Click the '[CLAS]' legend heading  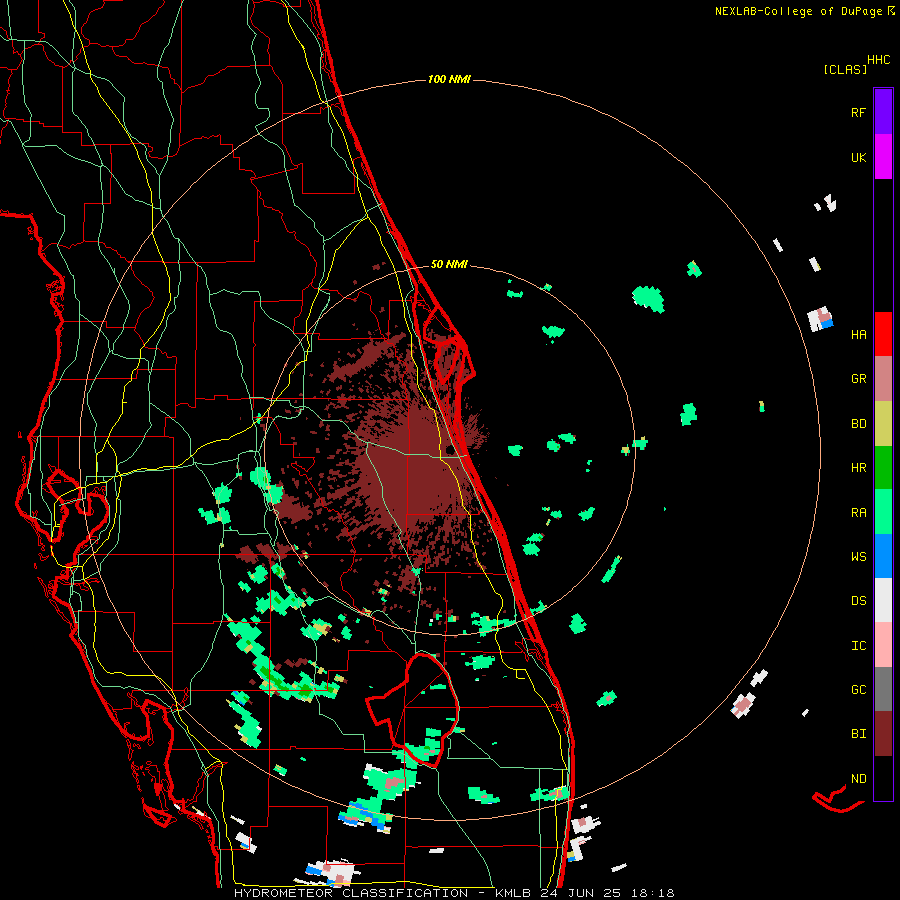click(845, 69)
